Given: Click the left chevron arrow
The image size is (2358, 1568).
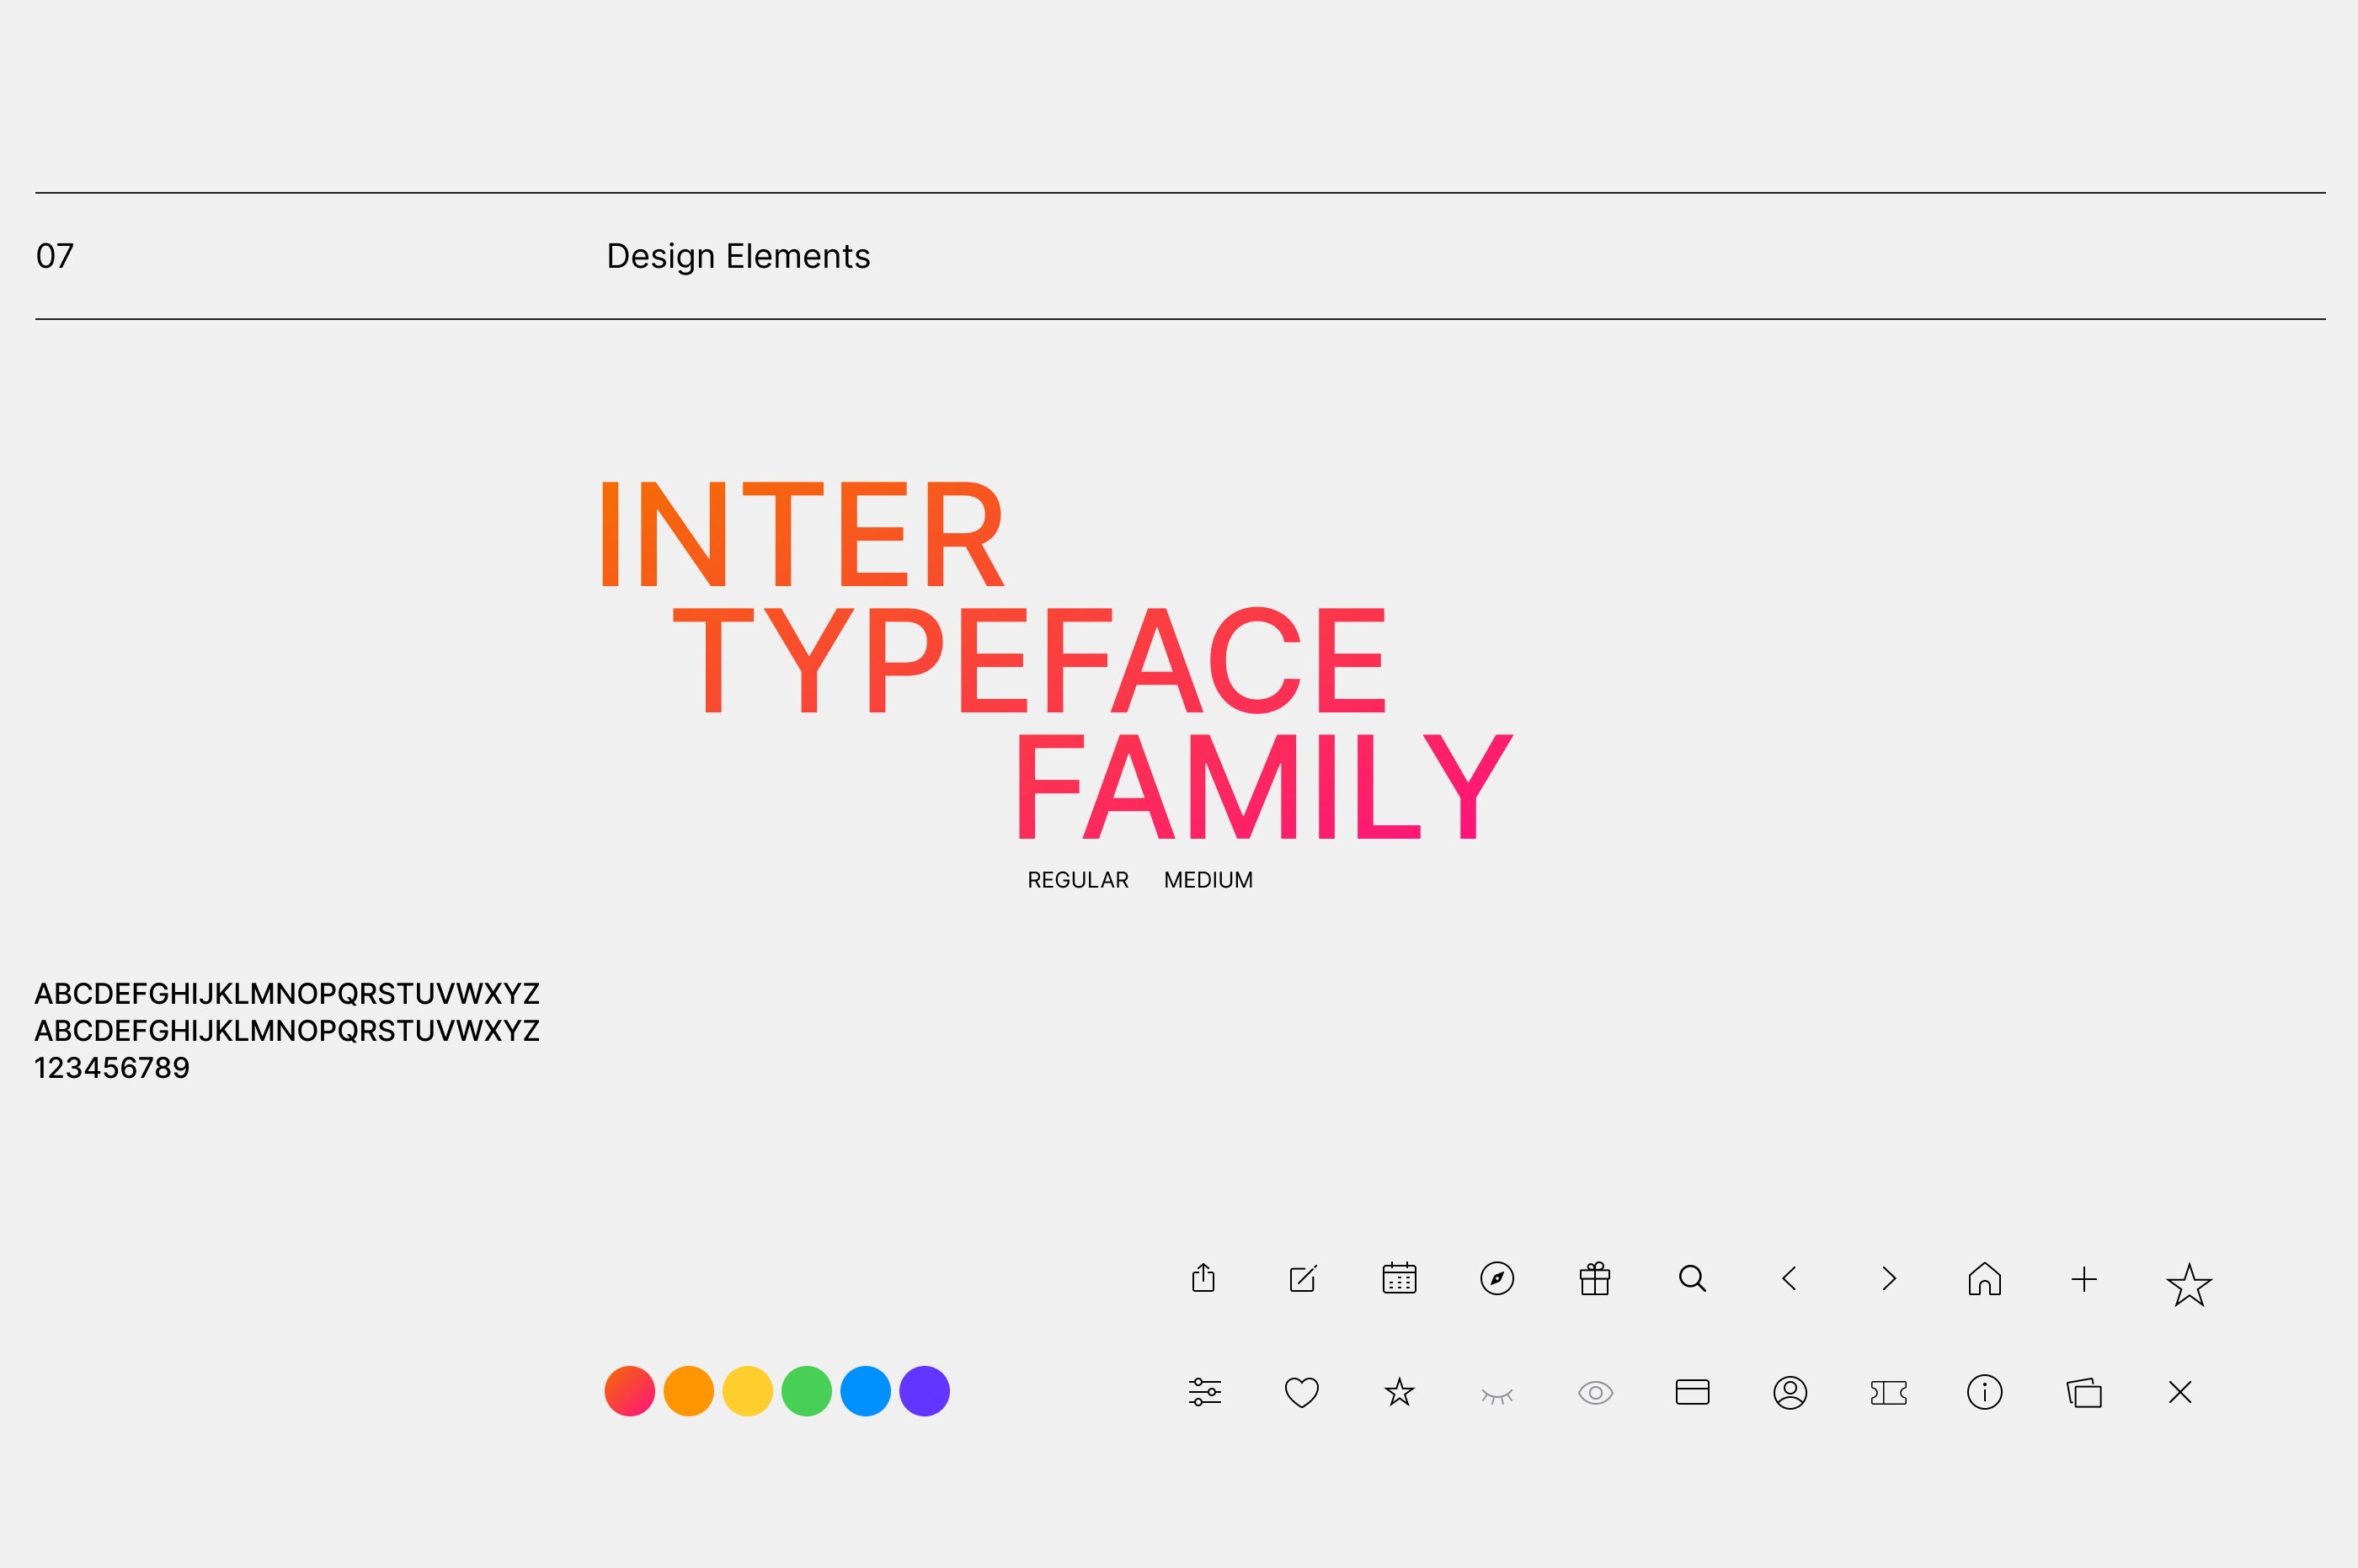Looking at the screenshot, I should (x=1789, y=1278).
